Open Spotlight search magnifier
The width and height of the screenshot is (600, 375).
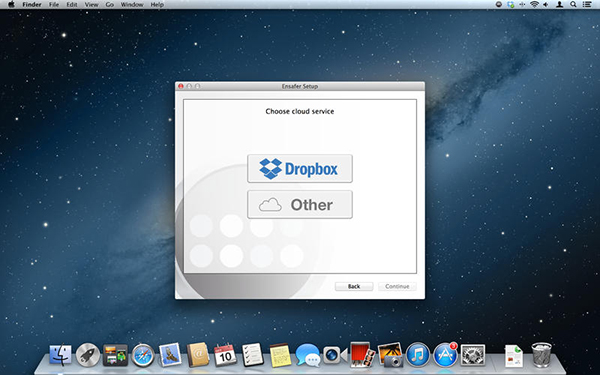point(573,4)
